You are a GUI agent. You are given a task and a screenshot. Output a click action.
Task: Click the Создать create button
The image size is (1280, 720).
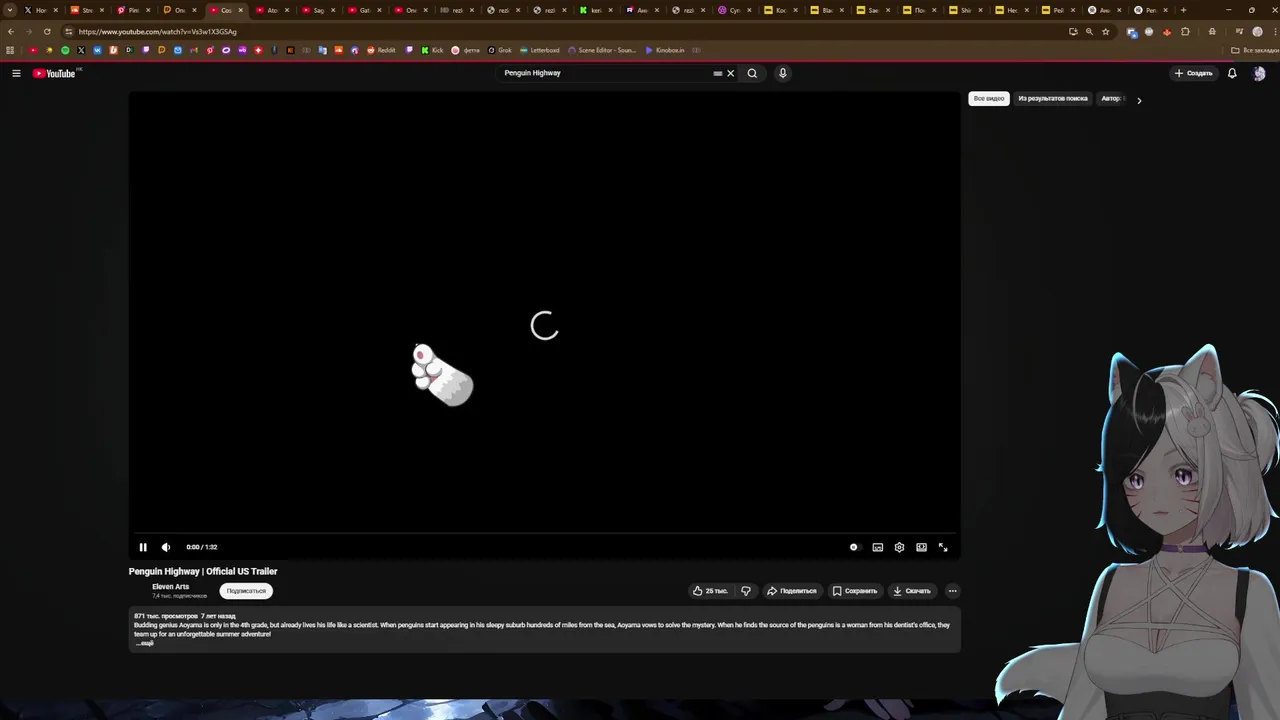click(1194, 73)
